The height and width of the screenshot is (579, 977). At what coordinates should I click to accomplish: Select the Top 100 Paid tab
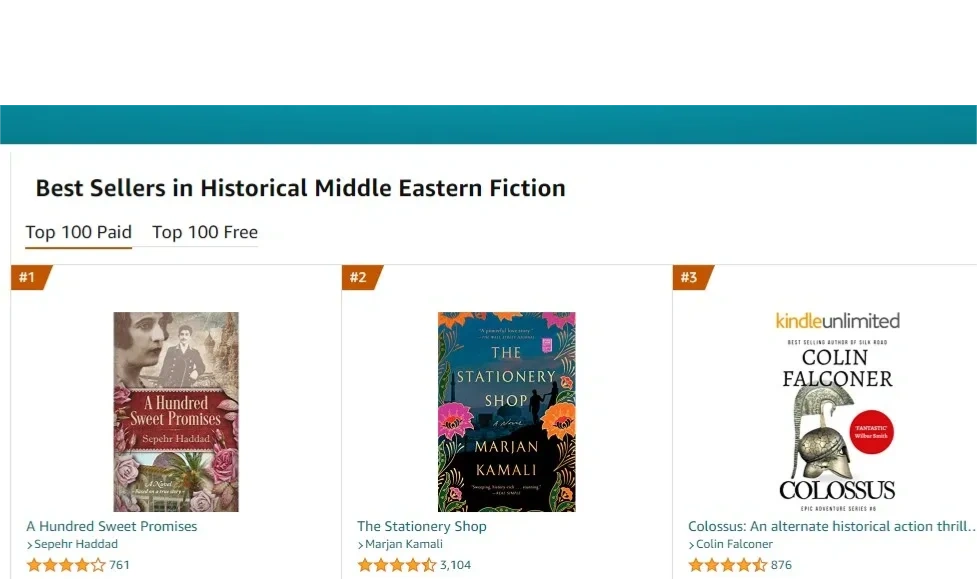(79, 233)
